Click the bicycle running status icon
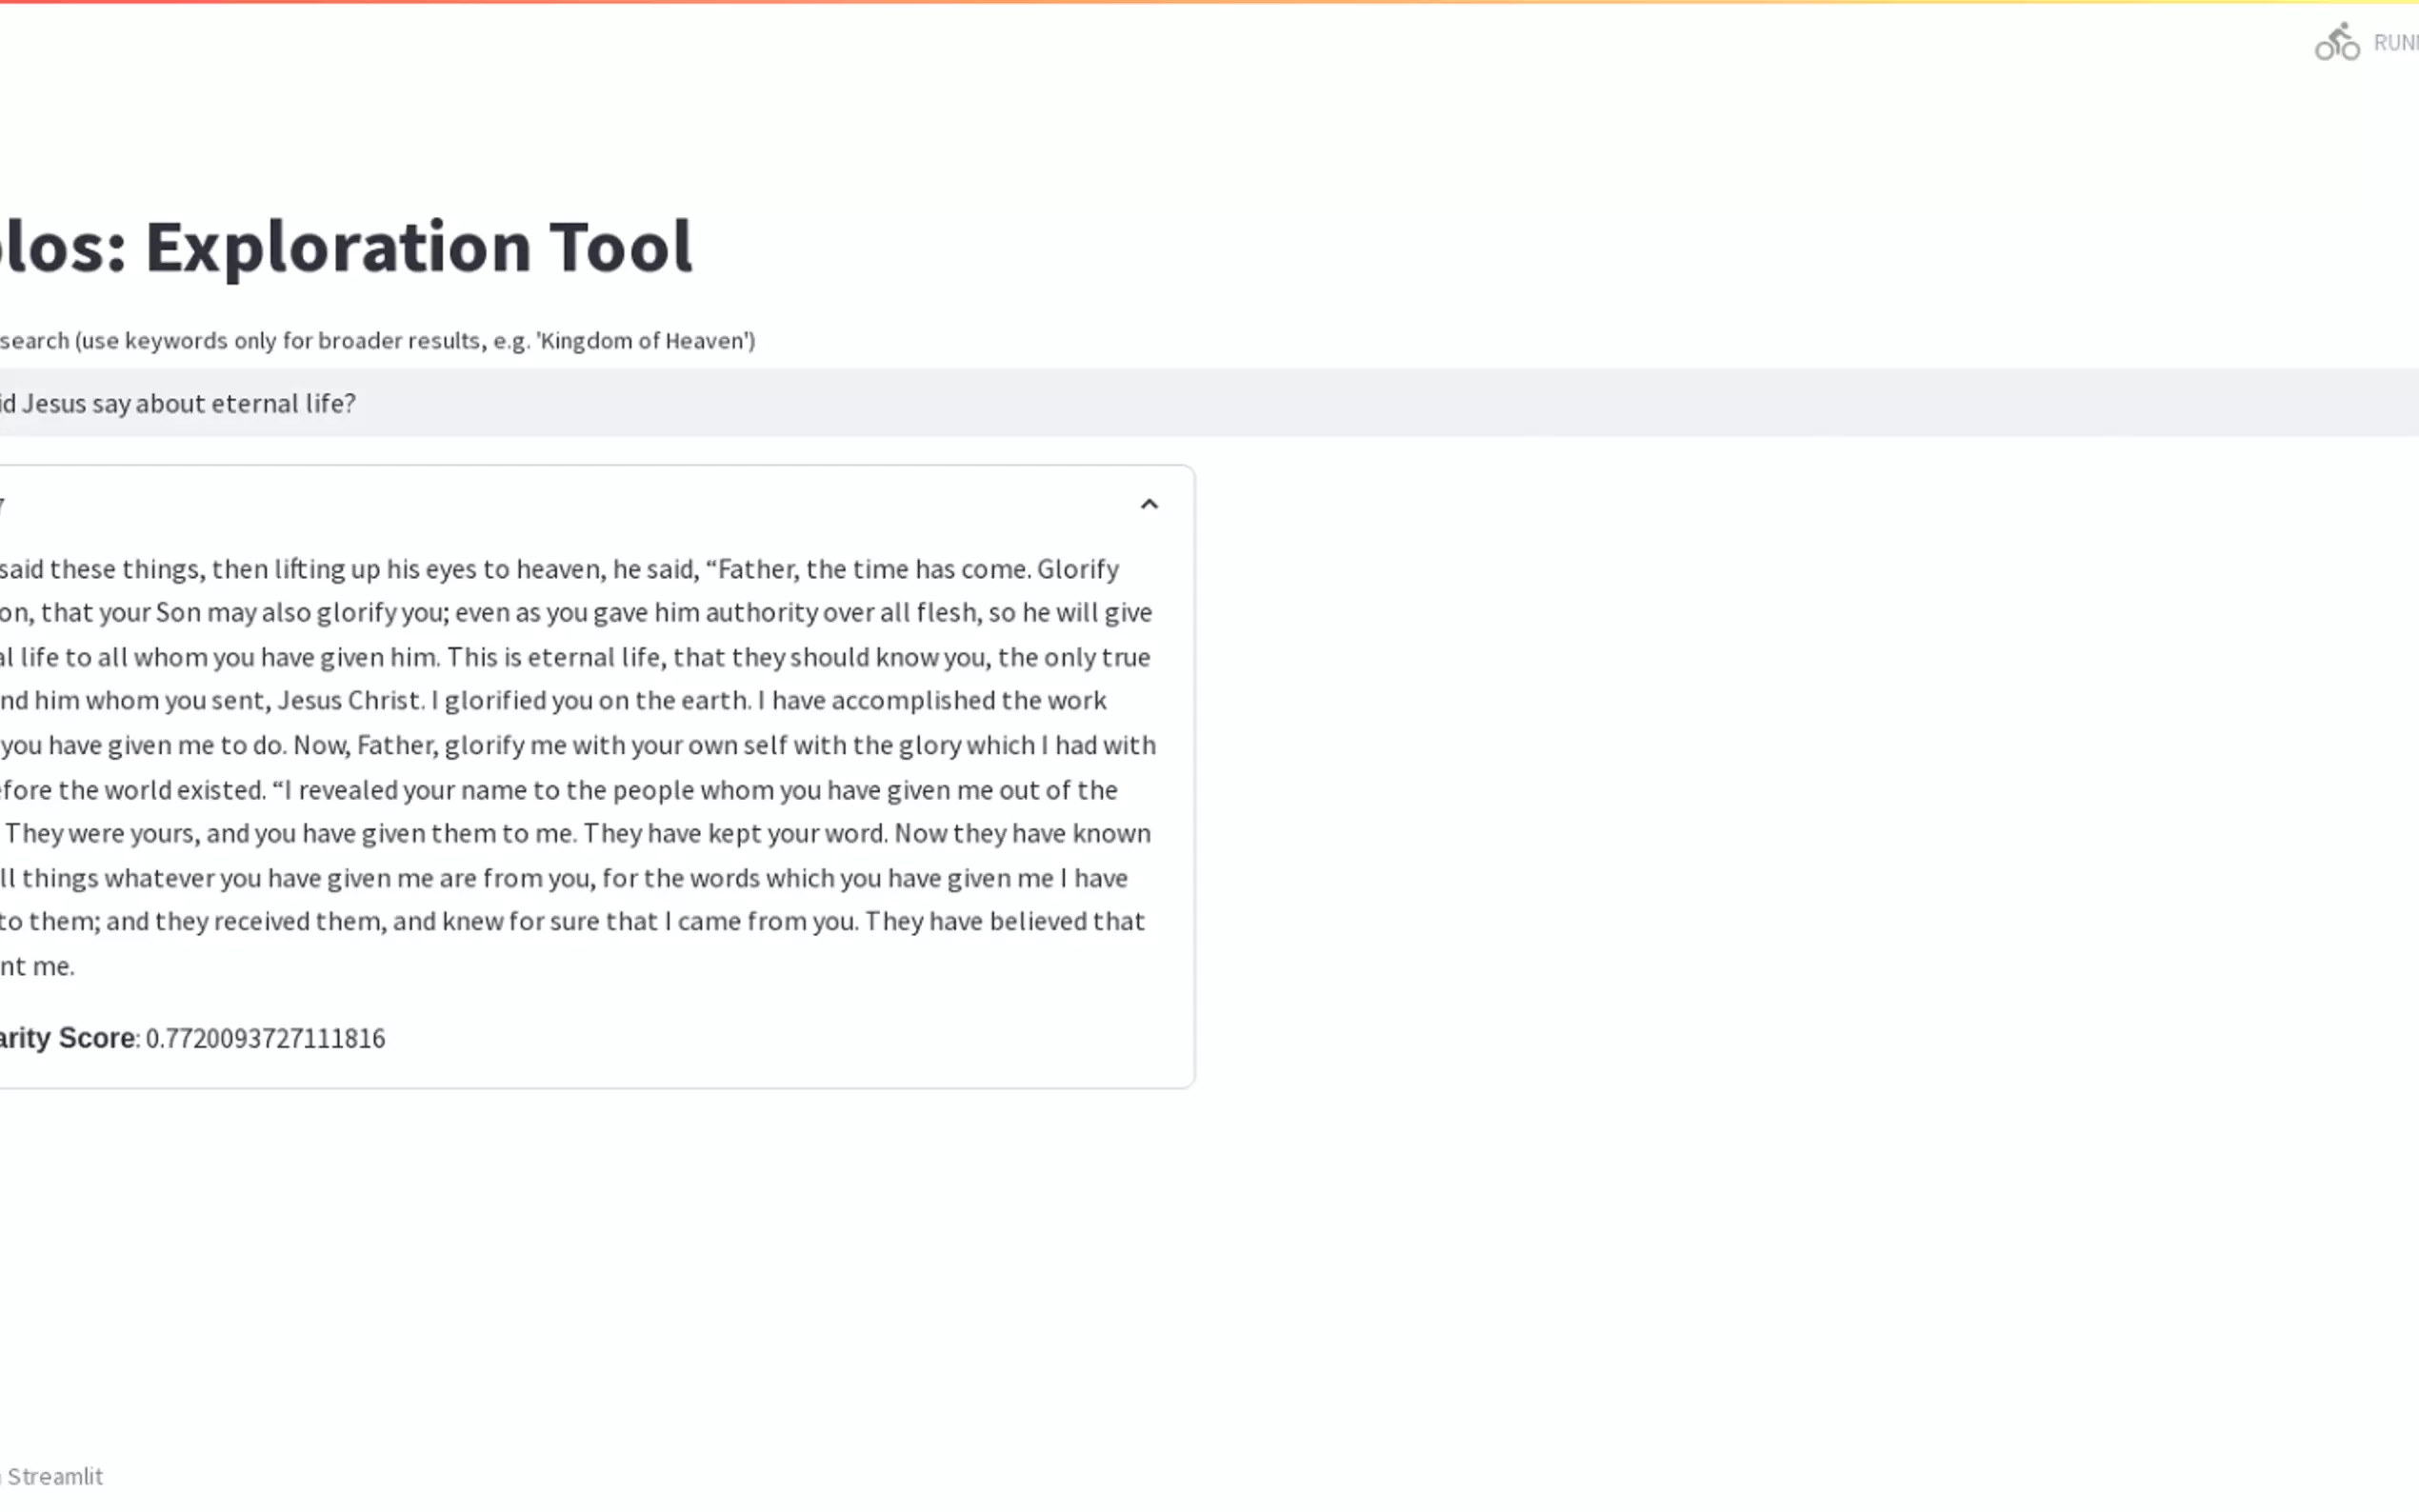This screenshot has width=2419, height=1512. (2336, 43)
